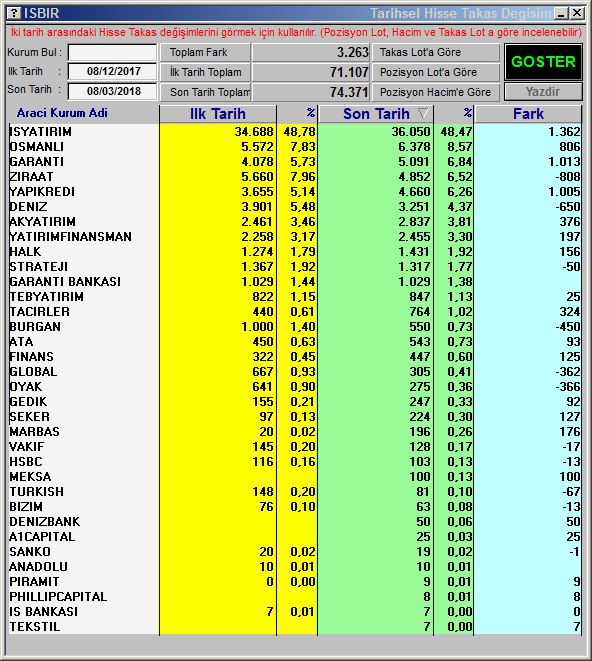Viewport: 592px width, 661px height.
Task: Click ISYATIRIM Son Tarih value 36.050
Action: pos(411,132)
